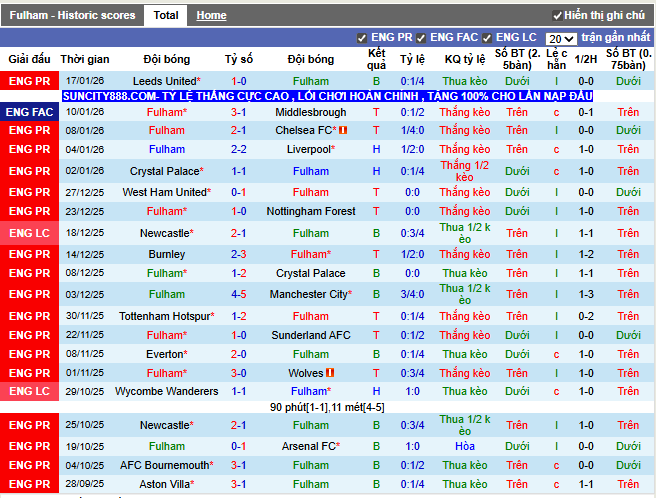This screenshot has width=656, height=498.
Task: Click the Giải đấu column header
Action: click(x=29, y=59)
